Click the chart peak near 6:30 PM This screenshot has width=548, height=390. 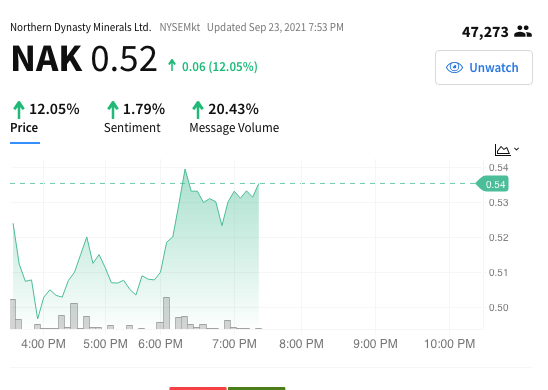pos(185,169)
